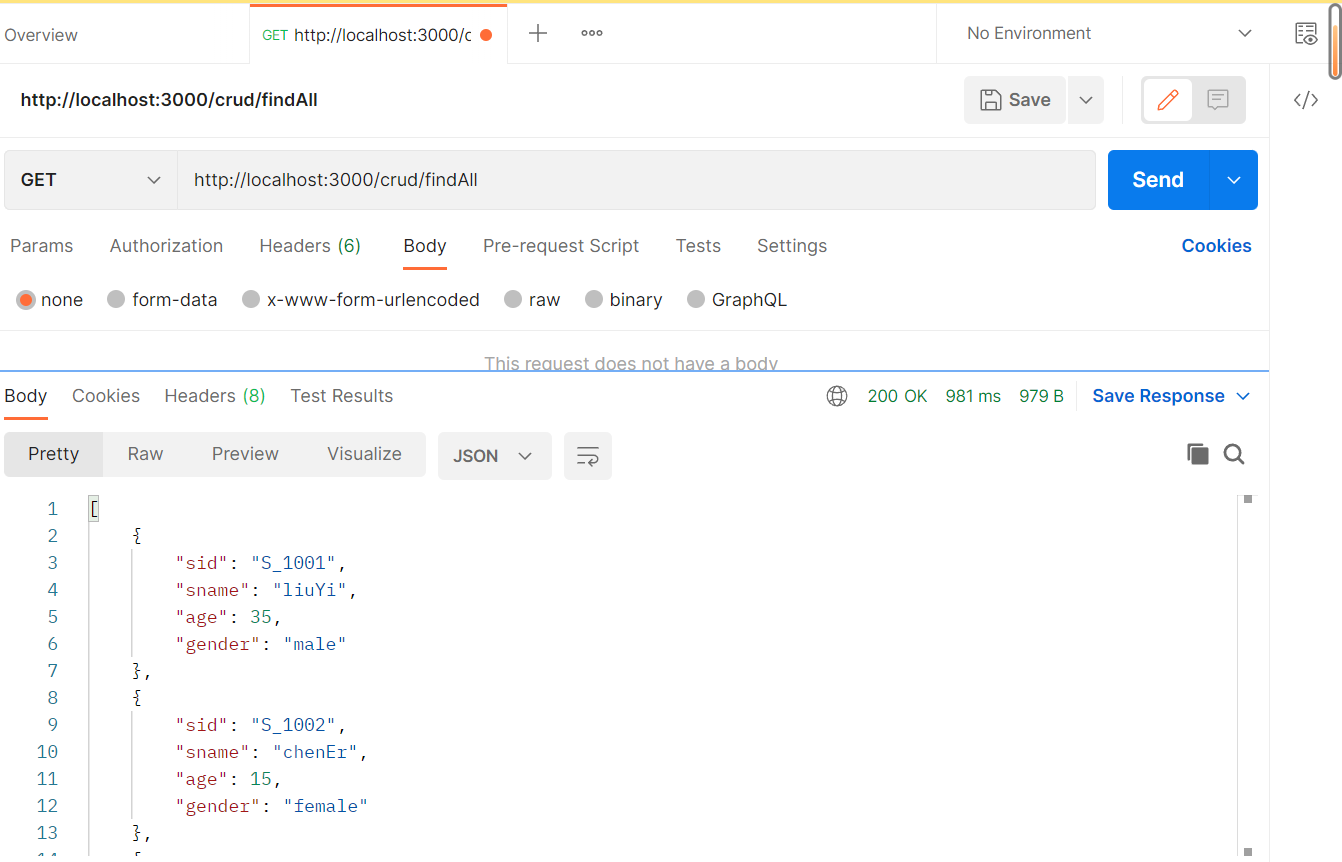
Task: Open the Test Results tab
Action: pyautogui.click(x=342, y=396)
